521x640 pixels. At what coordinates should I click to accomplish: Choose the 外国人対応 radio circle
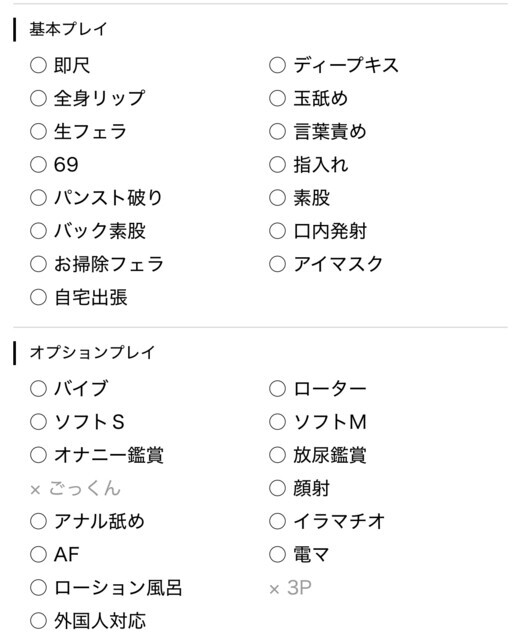click(x=38, y=620)
